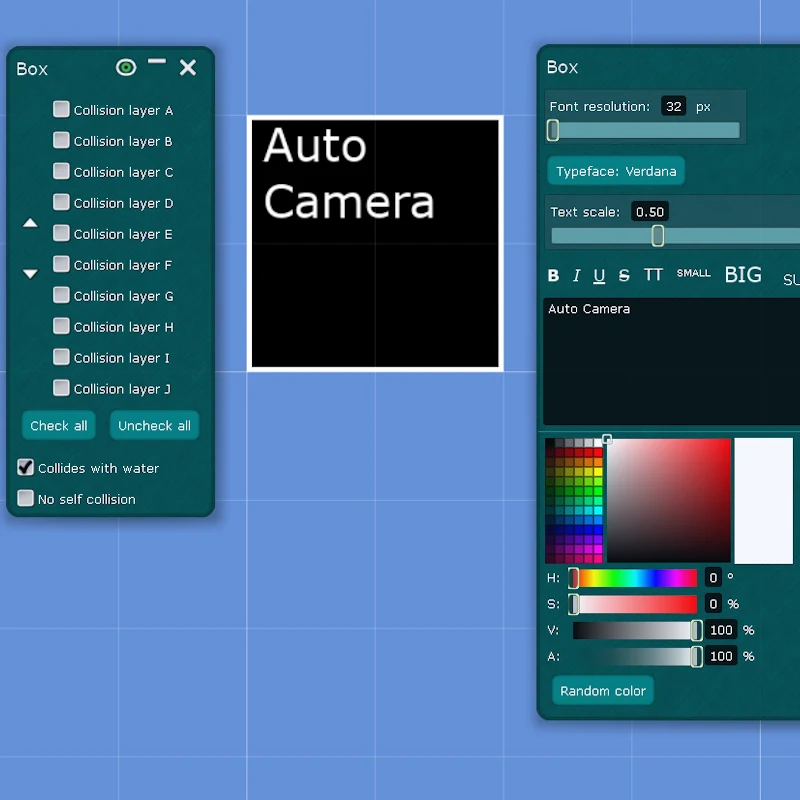Check Collision layer J
The height and width of the screenshot is (800, 800).
click(61, 388)
